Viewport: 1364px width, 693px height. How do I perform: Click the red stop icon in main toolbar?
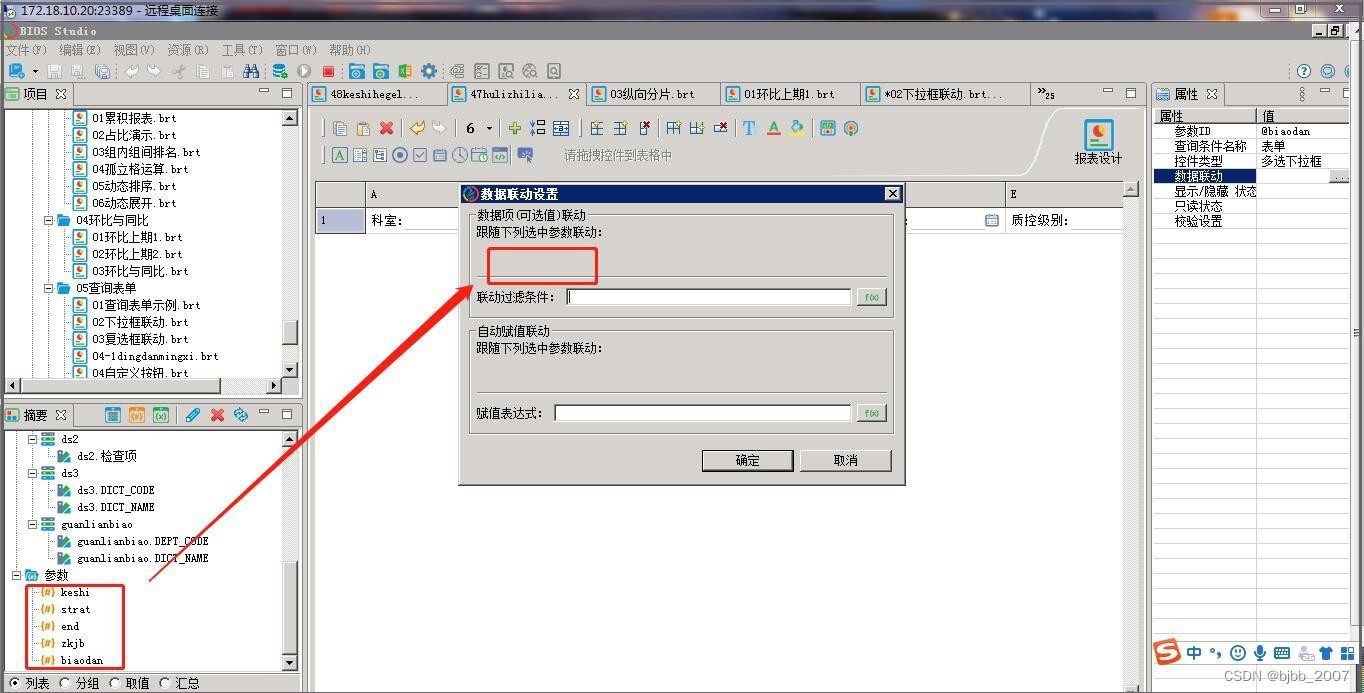tap(328, 71)
